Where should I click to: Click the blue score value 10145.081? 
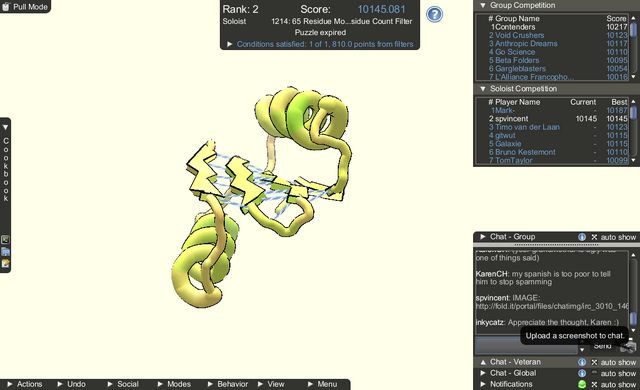(x=381, y=9)
